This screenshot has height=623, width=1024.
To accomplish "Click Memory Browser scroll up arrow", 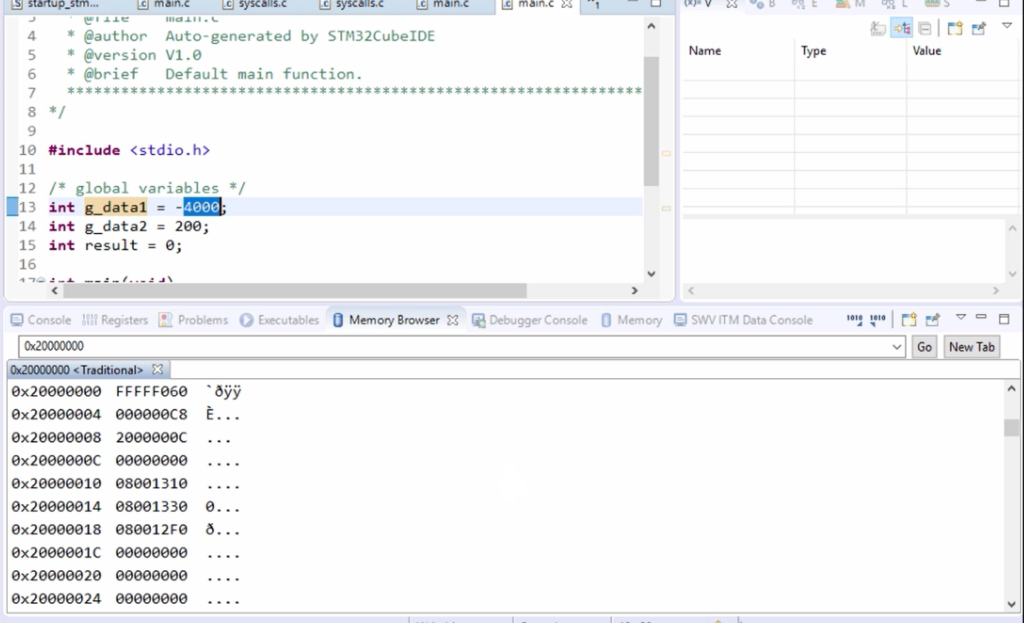I will point(1012,389).
